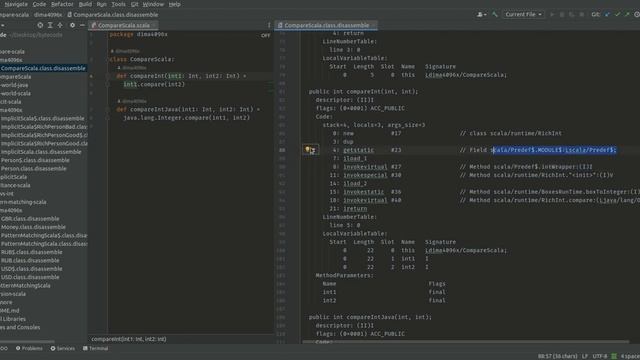This screenshot has height=360, width=640.
Task: Click the Git update project arrow icon
Action: (607, 14)
